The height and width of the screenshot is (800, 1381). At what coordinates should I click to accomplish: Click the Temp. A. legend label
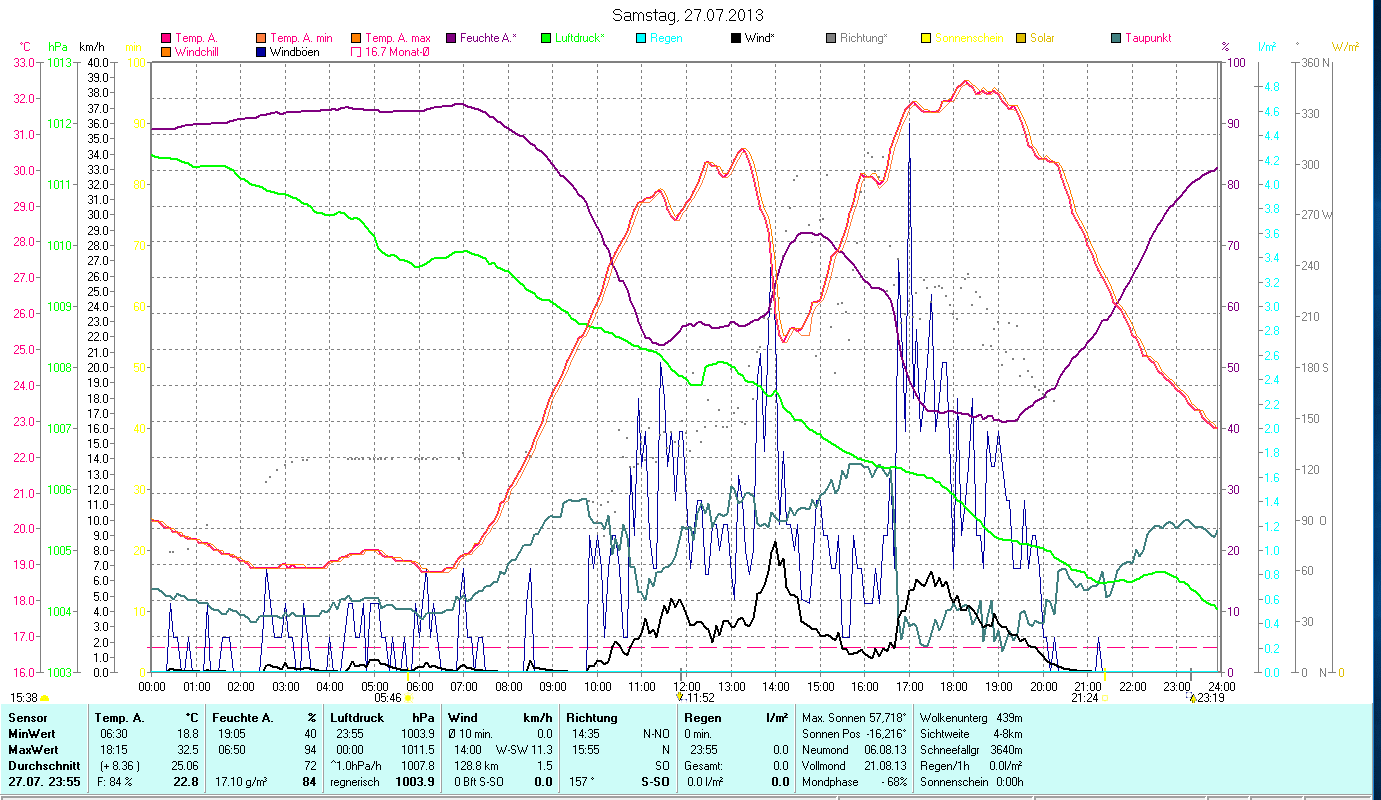click(196, 38)
